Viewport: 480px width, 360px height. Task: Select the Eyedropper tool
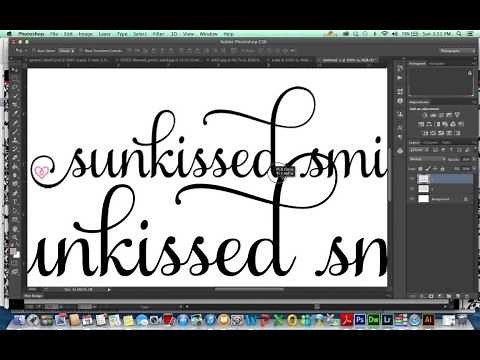coord(15,113)
